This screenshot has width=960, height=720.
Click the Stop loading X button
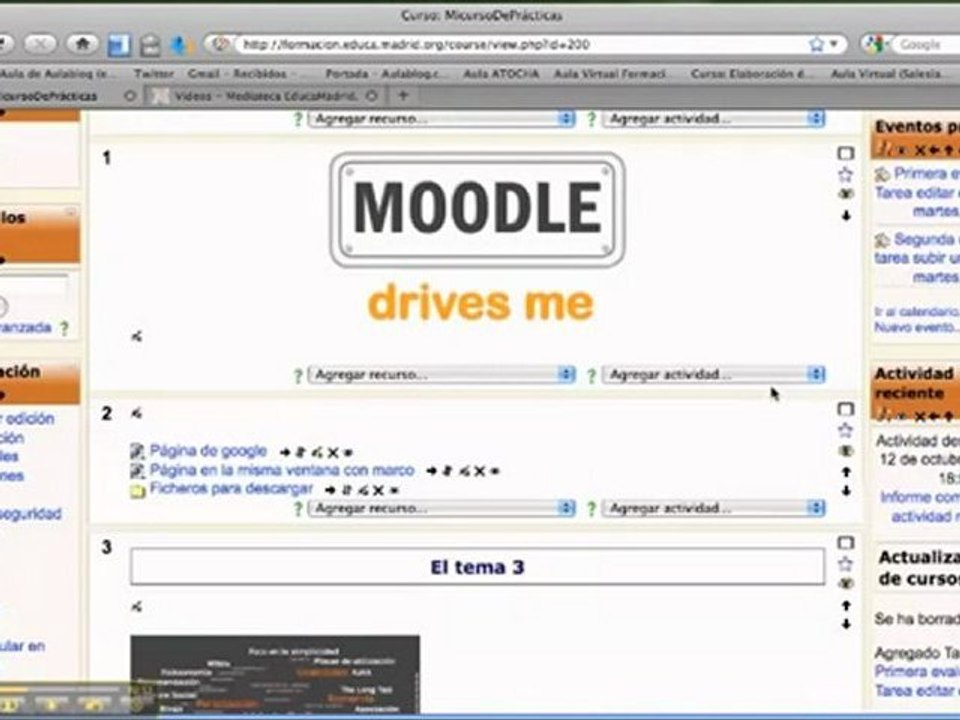[x=40, y=43]
